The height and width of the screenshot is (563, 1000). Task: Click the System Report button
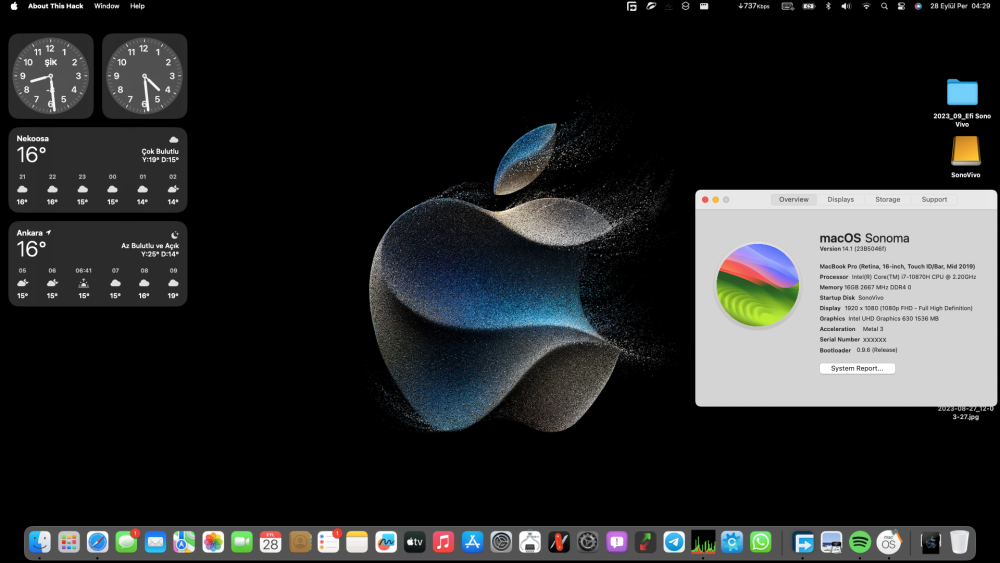(857, 369)
